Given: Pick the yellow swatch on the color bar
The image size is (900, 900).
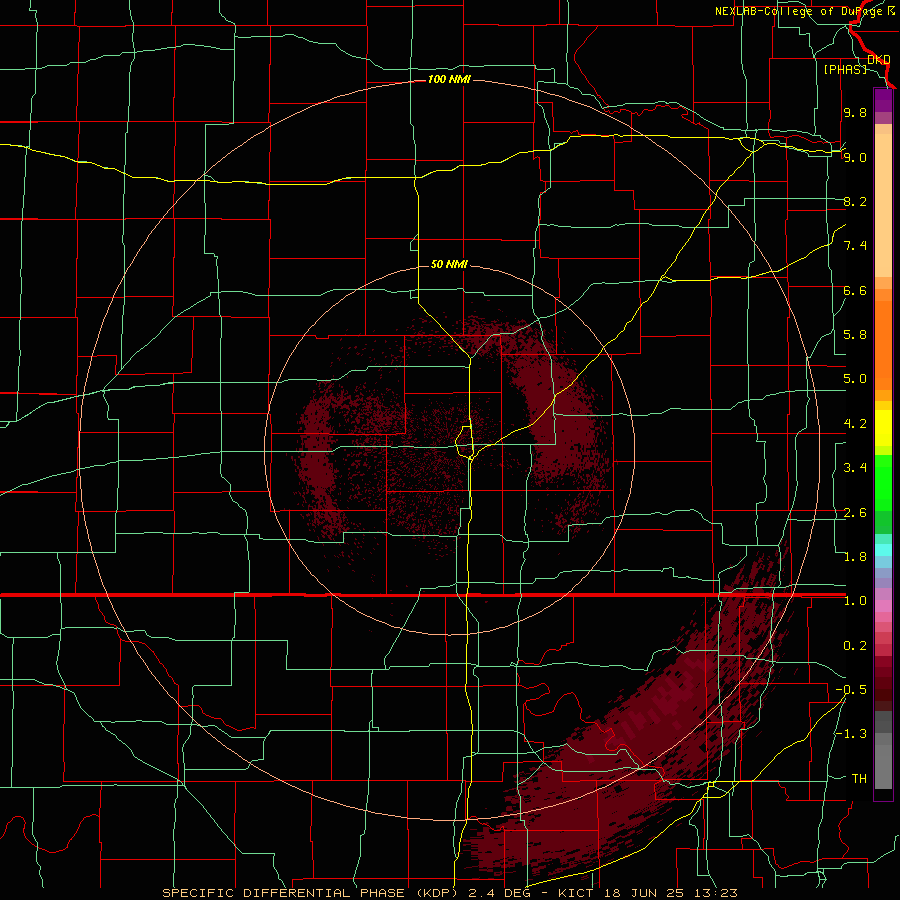Looking at the screenshot, I should click(x=883, y=428).
